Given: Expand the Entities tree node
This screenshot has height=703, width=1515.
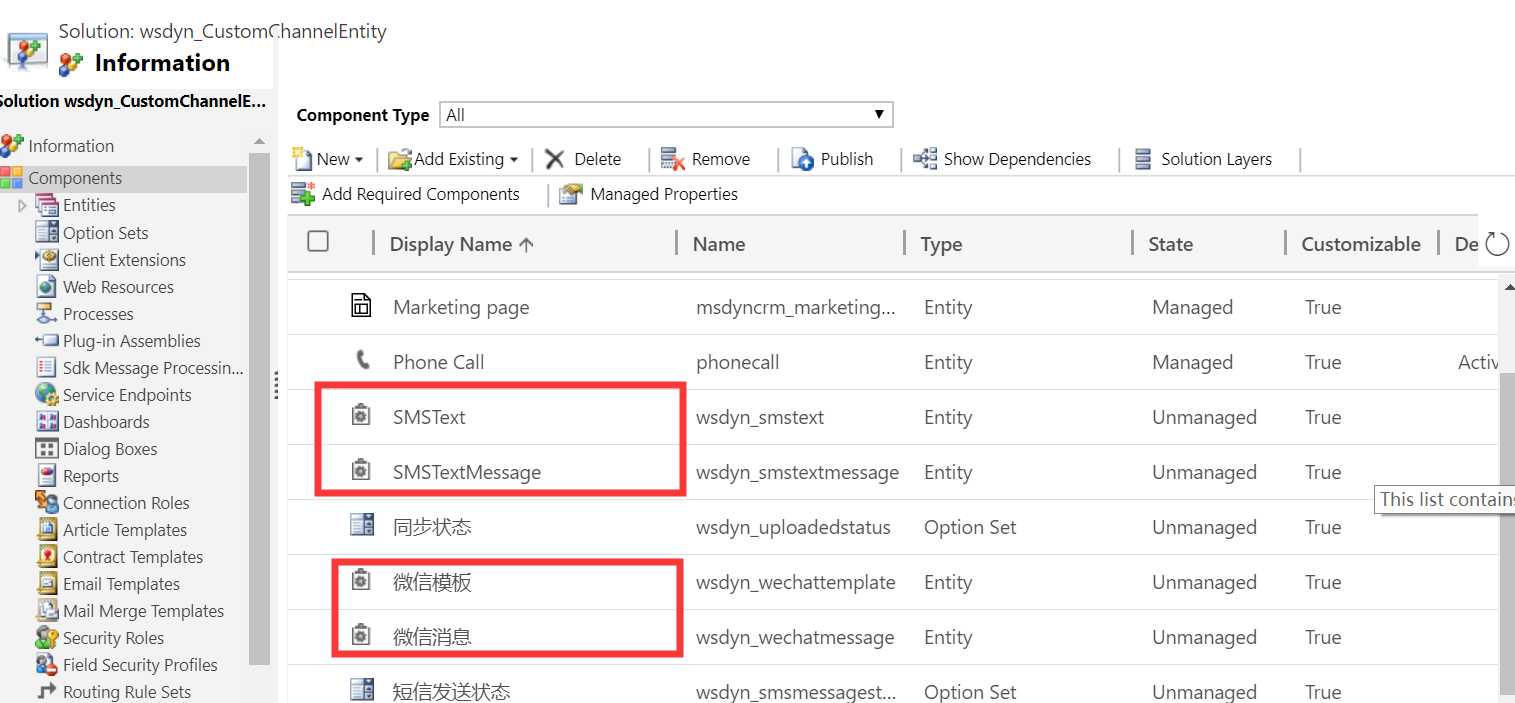Looking at the screenshot, I should pyautogui.click(x=22, y=205).
